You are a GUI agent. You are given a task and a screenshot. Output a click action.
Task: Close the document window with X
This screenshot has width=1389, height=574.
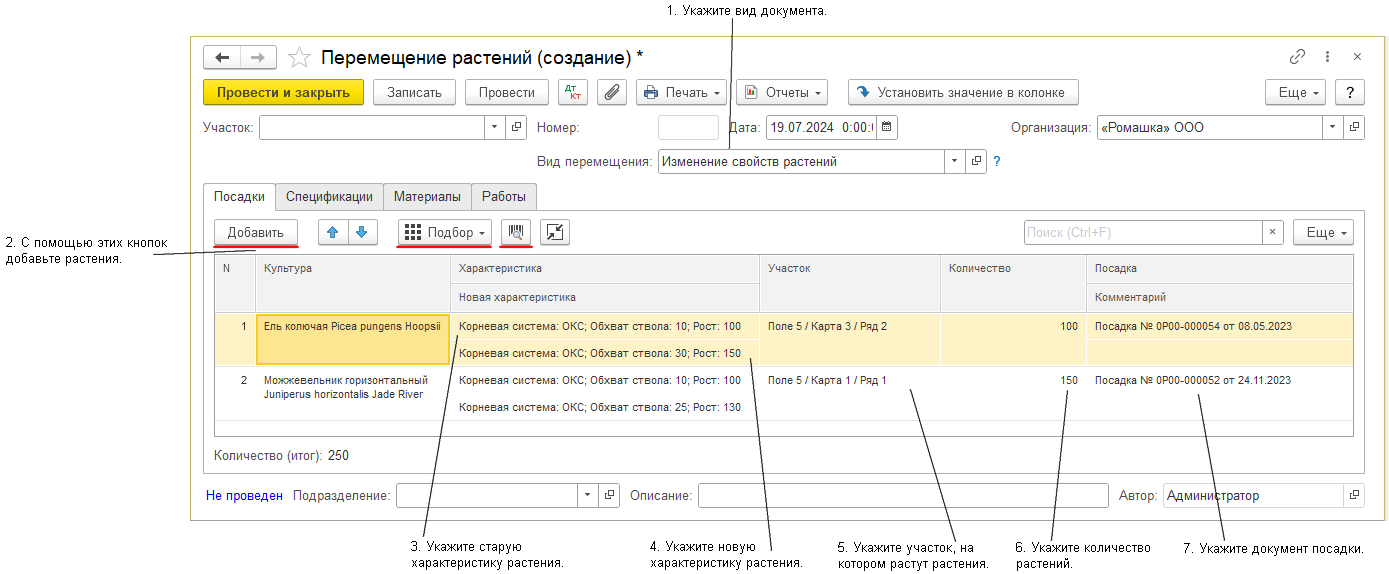pyautogui.click(x=1357, y=57)
